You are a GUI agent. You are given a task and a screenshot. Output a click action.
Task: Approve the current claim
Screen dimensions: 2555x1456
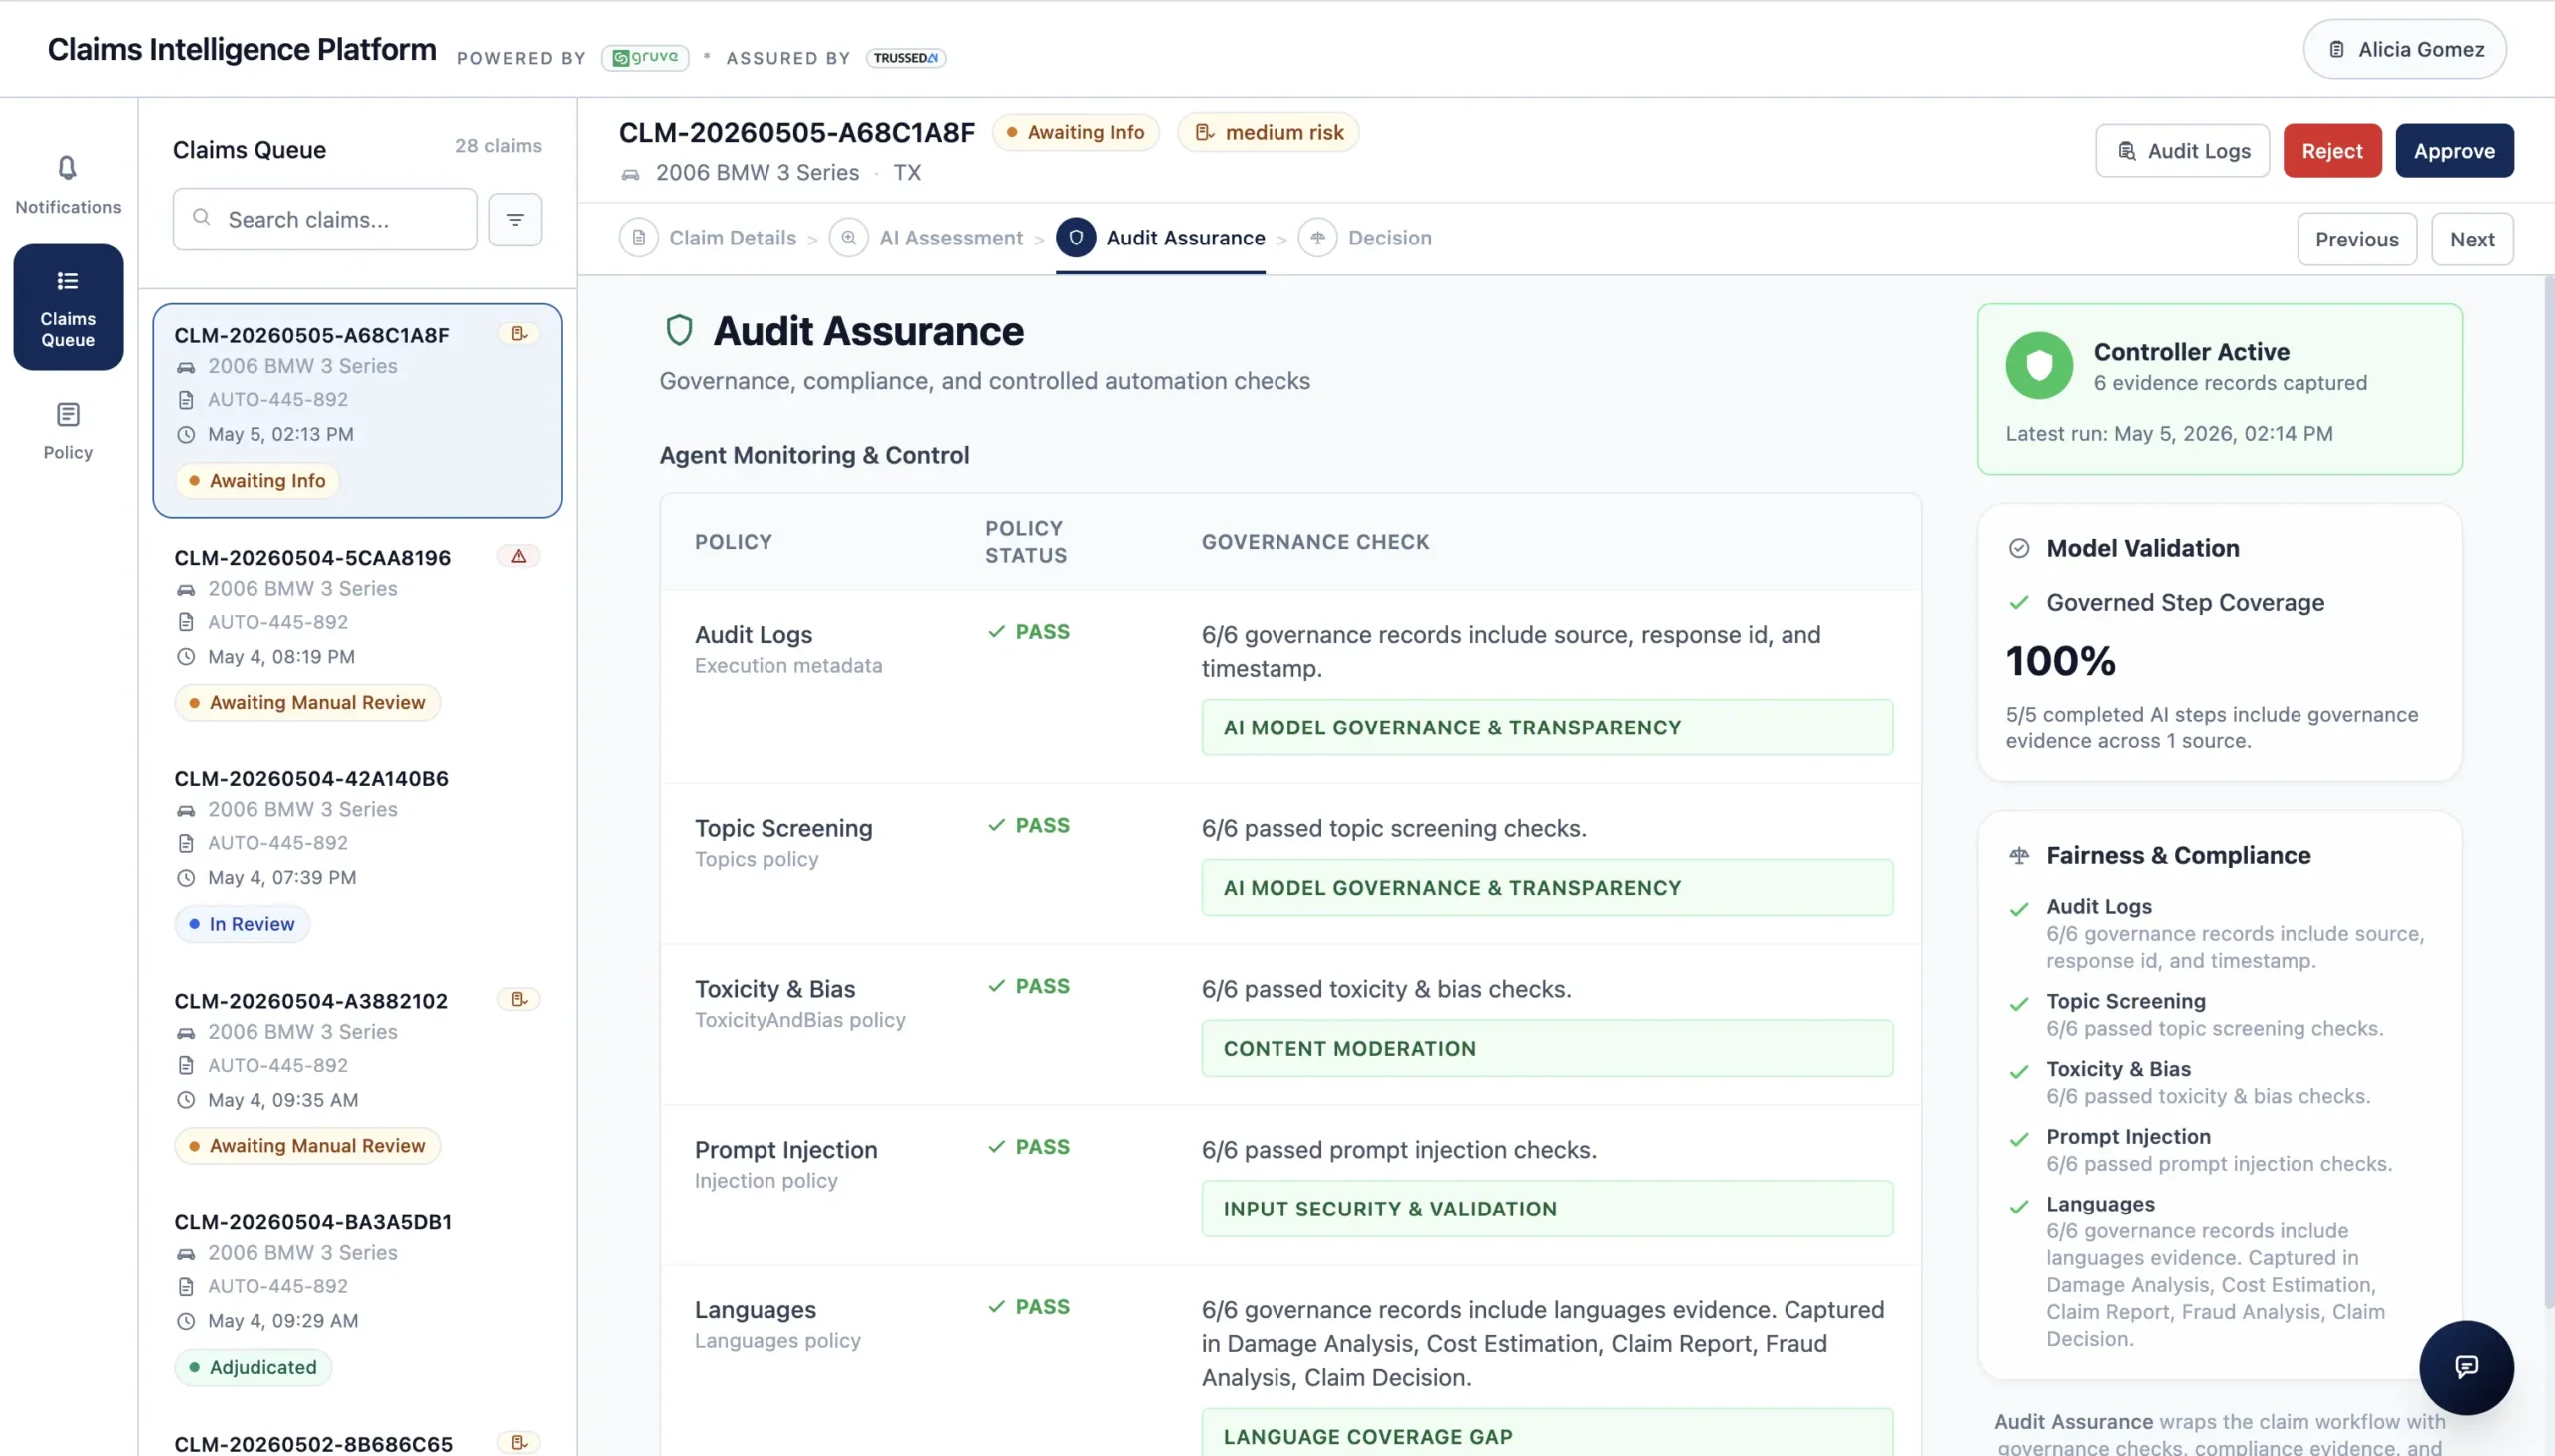2454,150
